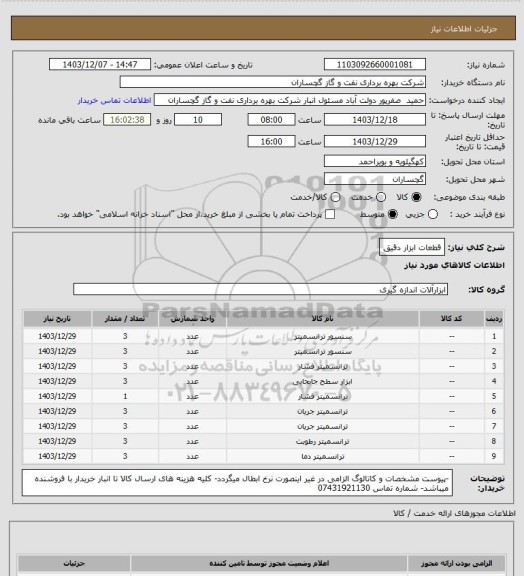Select row 4 item ابزار سطح جابجایی
Image resolution: width=524 pixels, height=576 pixels.
pos(323,381)
